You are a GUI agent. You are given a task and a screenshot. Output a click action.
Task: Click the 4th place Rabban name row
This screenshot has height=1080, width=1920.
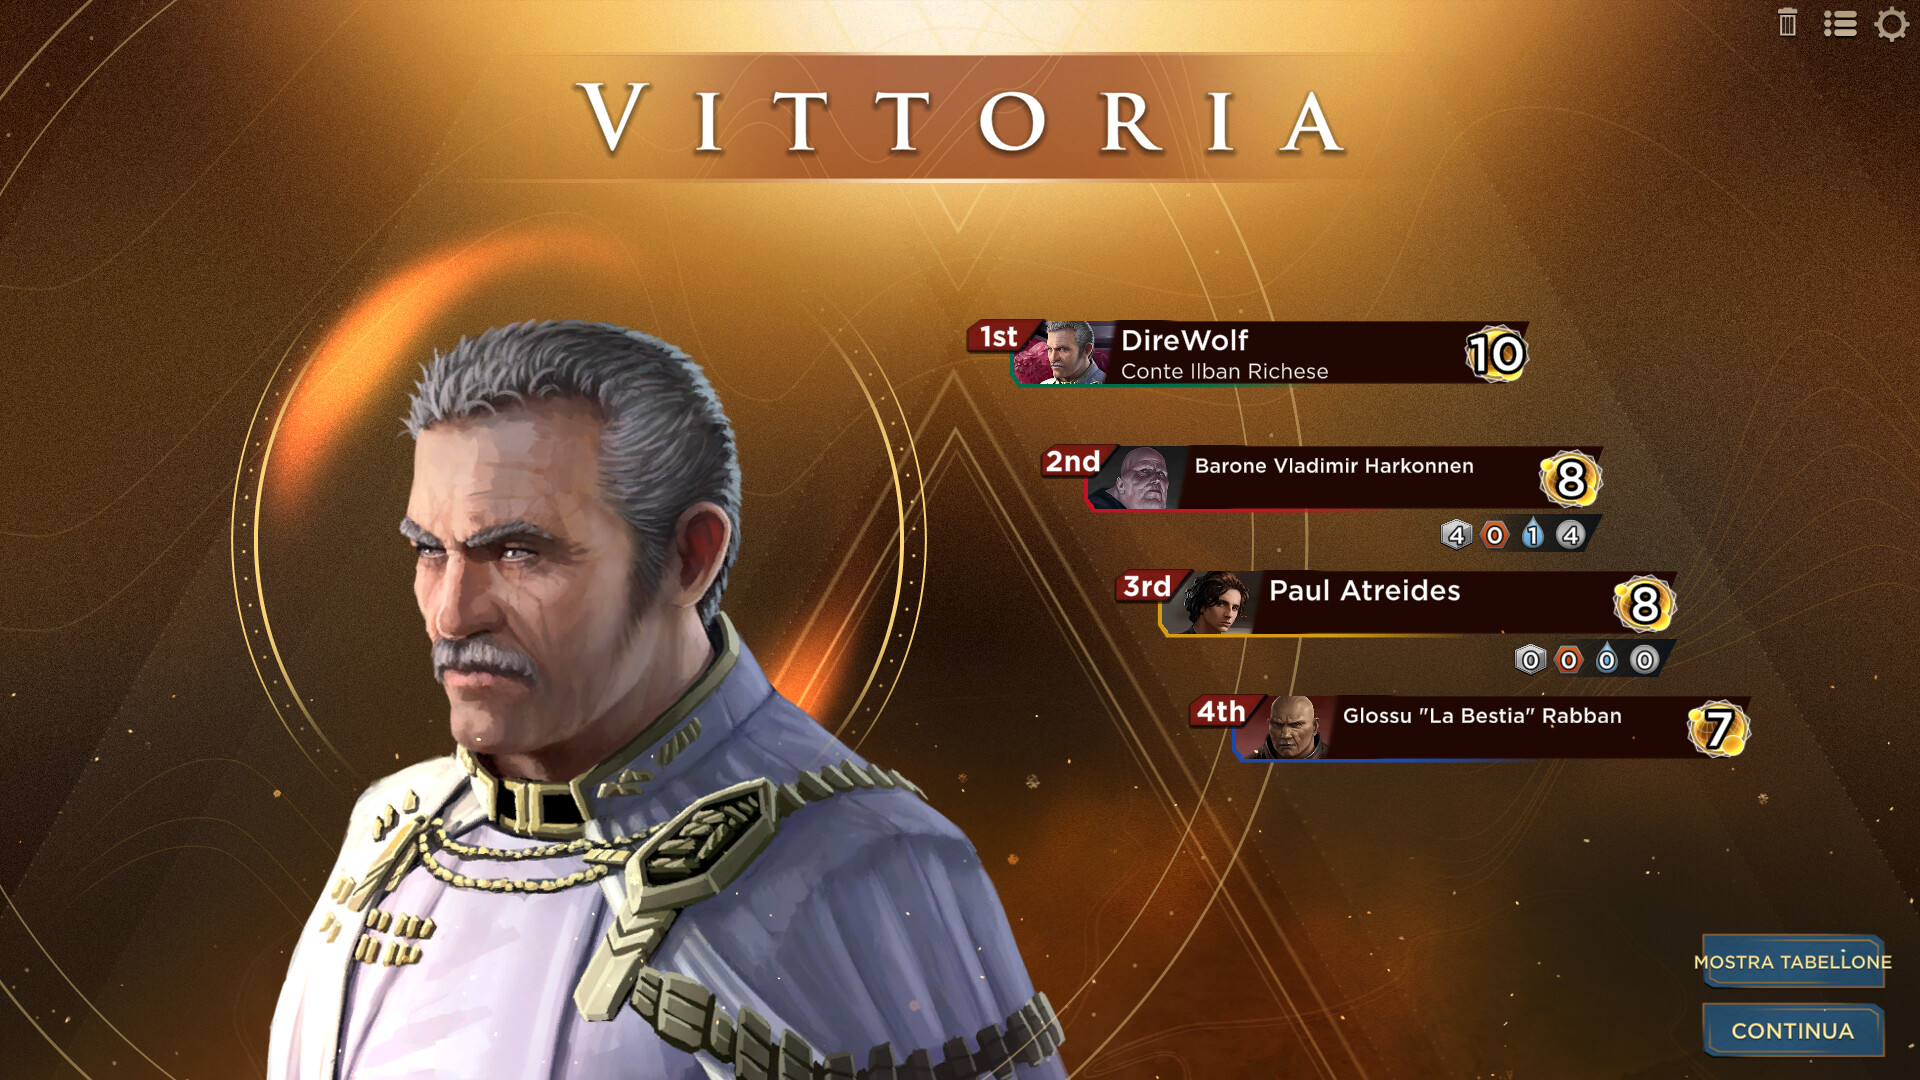click(1492, 728)
